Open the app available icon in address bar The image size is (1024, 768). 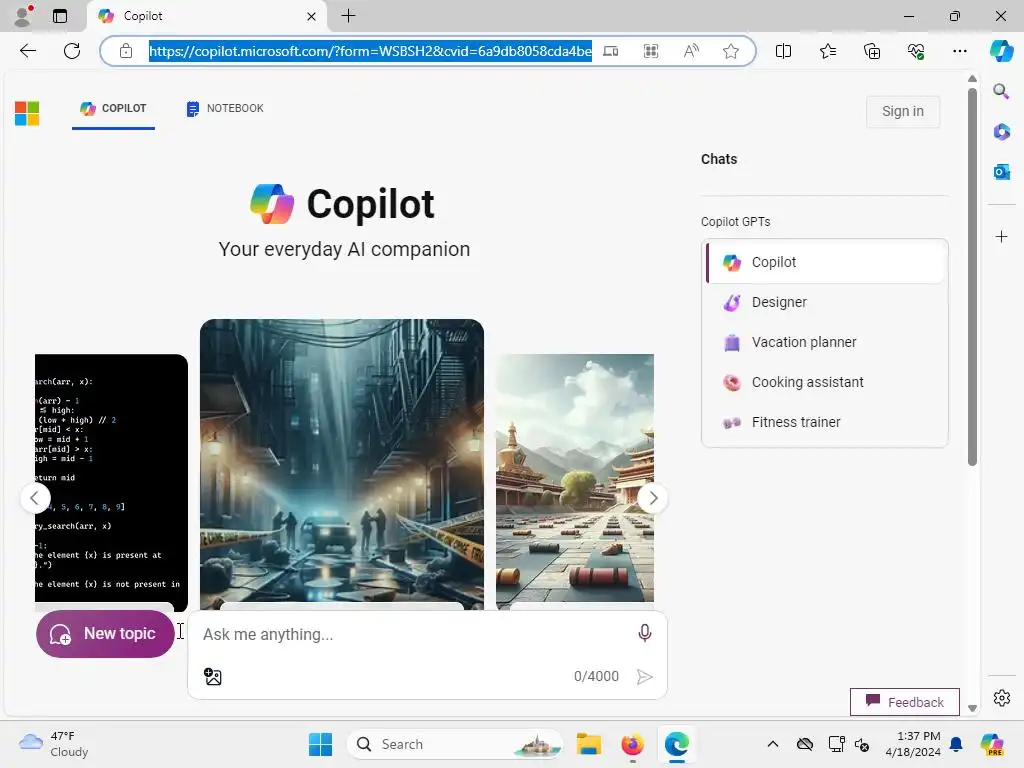coord(611,51)
